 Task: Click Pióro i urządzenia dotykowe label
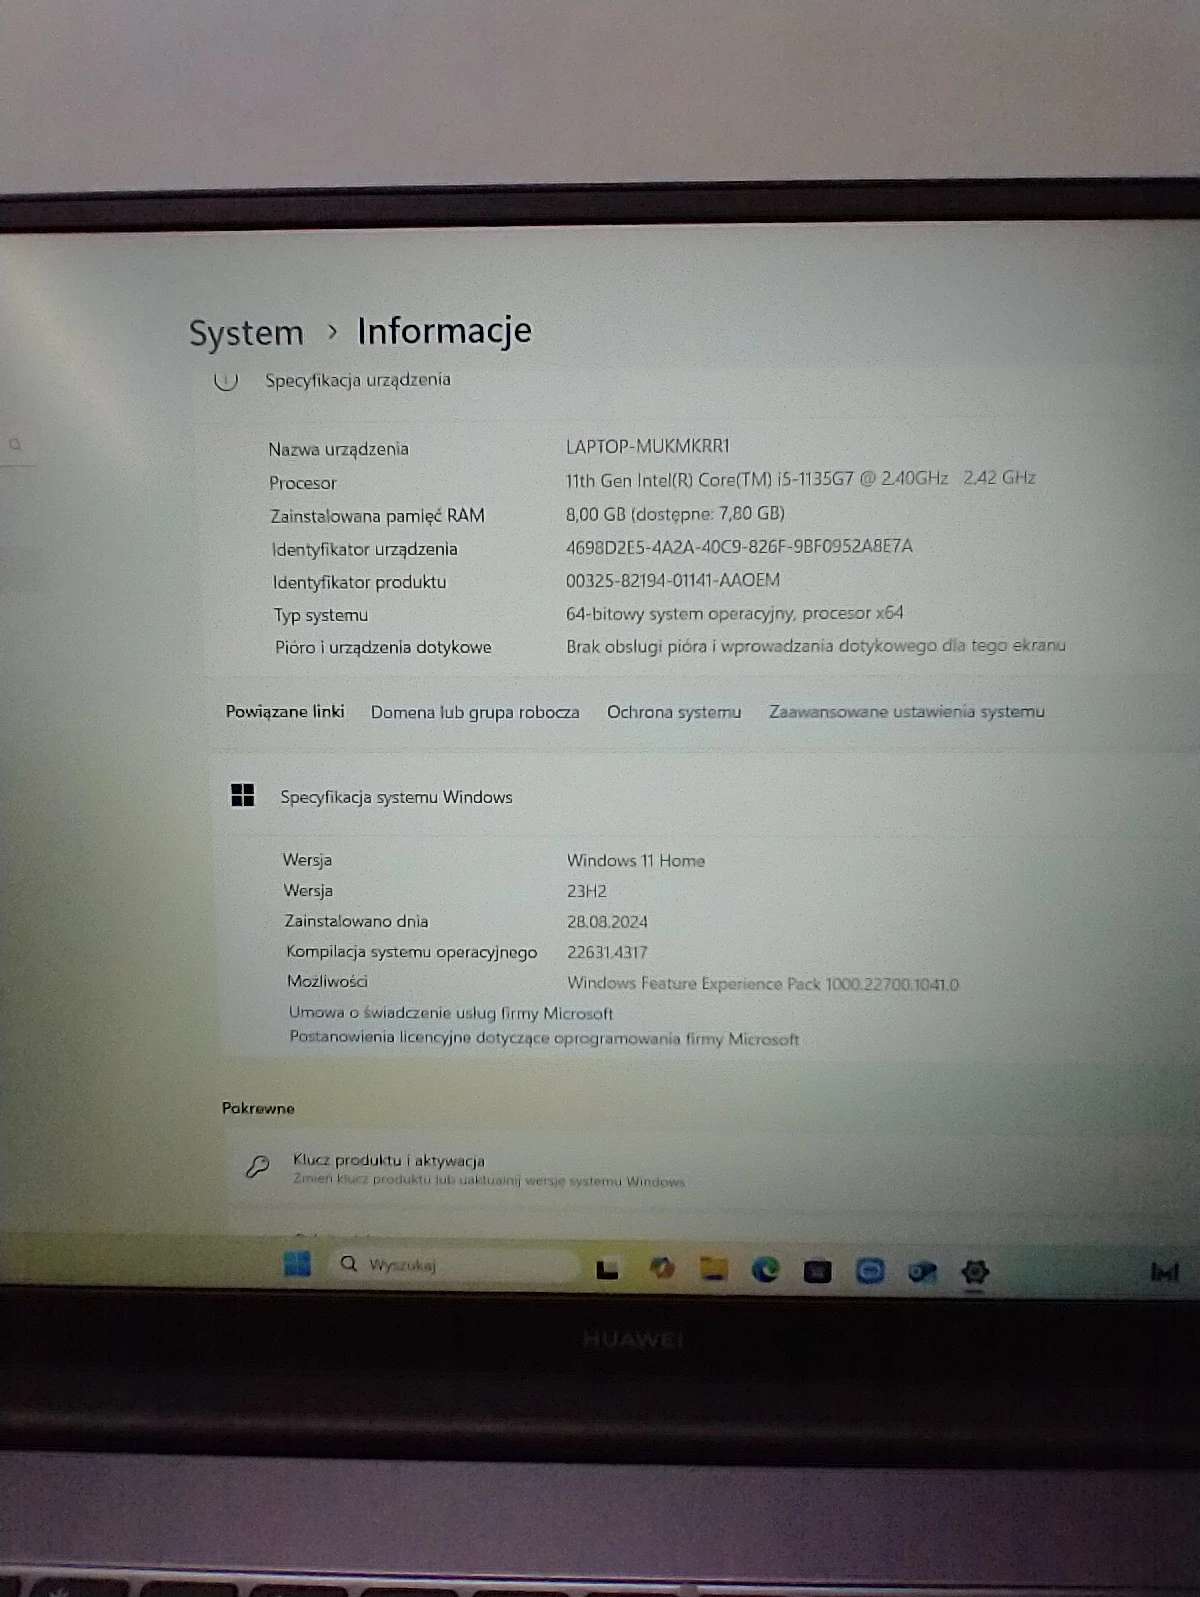(383, 647)
